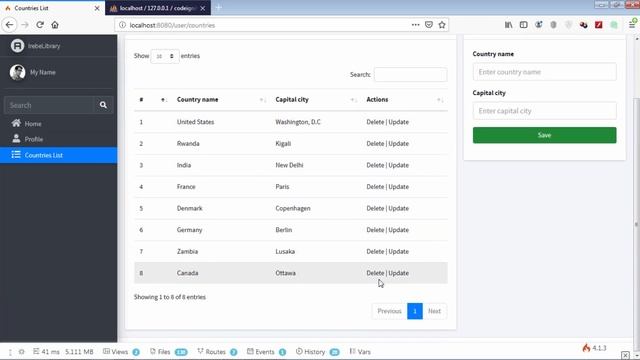640x360 pixels.
Task: Click the CodeIgniter flame version icon
Action: tap(587, 348)
